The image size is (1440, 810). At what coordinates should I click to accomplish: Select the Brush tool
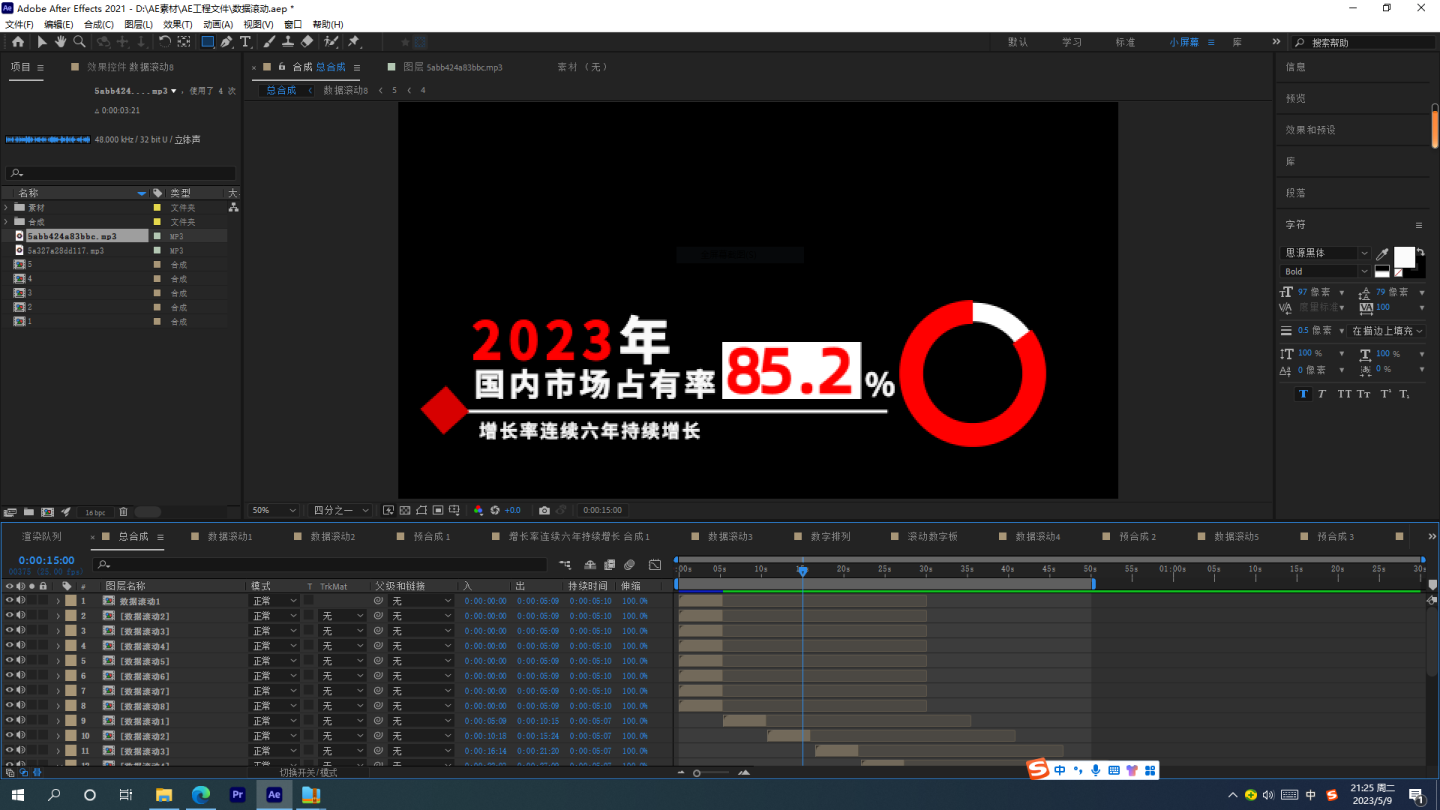(269, 42)
